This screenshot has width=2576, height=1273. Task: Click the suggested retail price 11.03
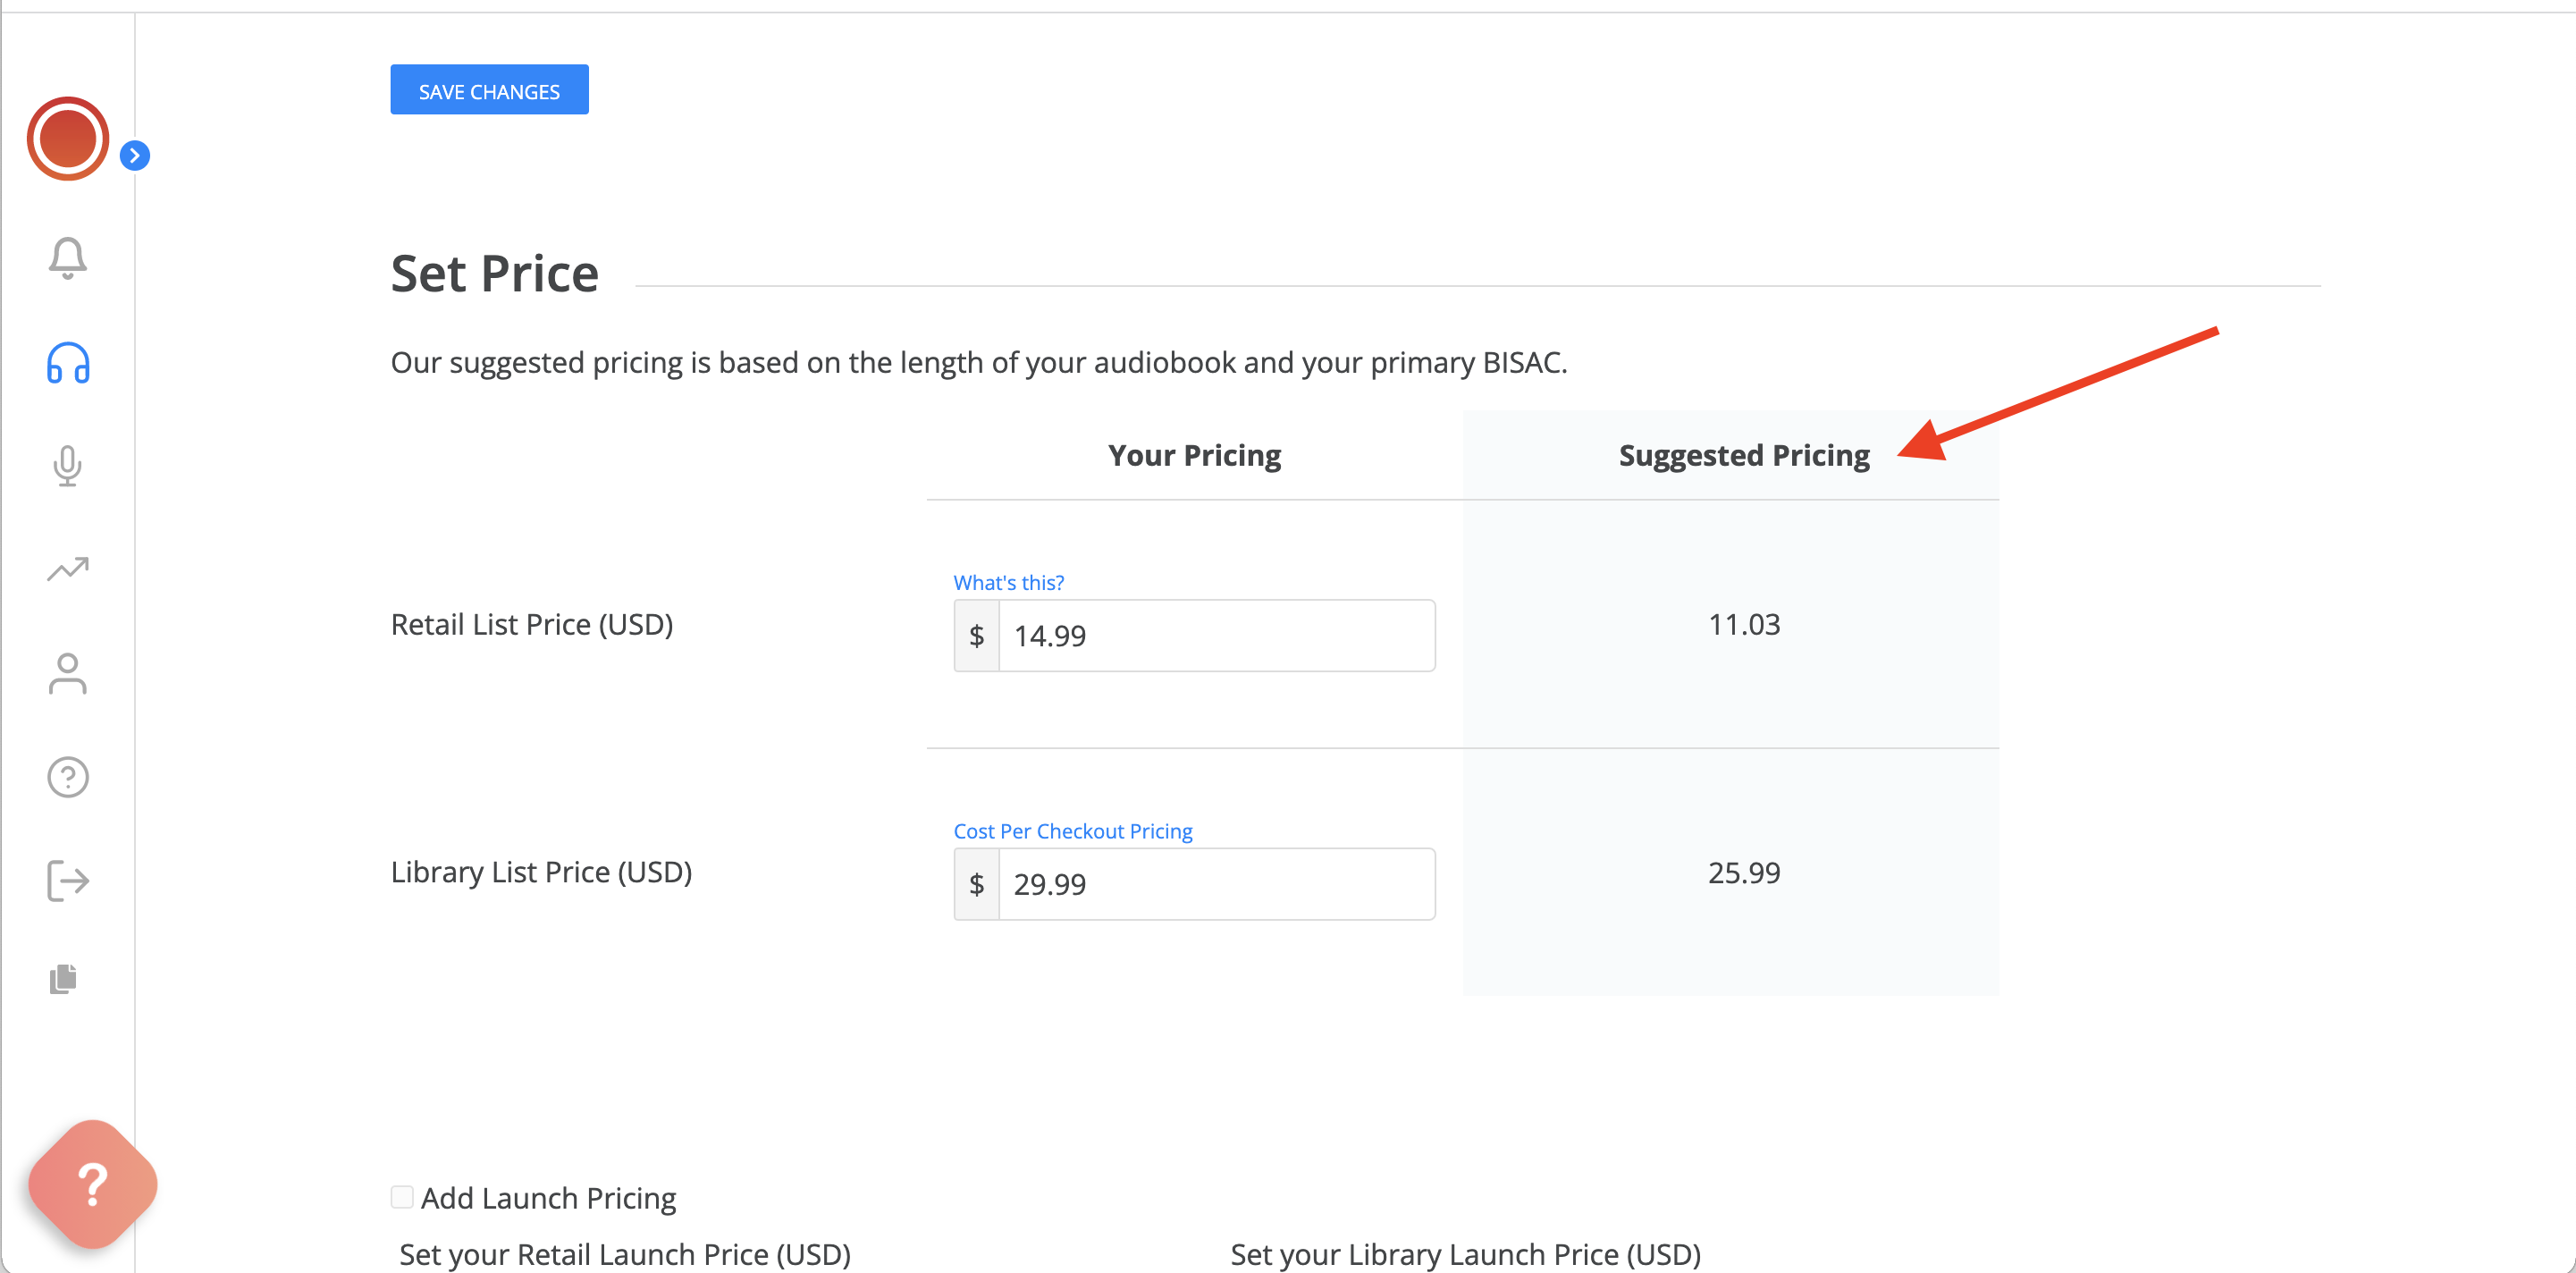pyautogui.click(x=1743, y=625)
